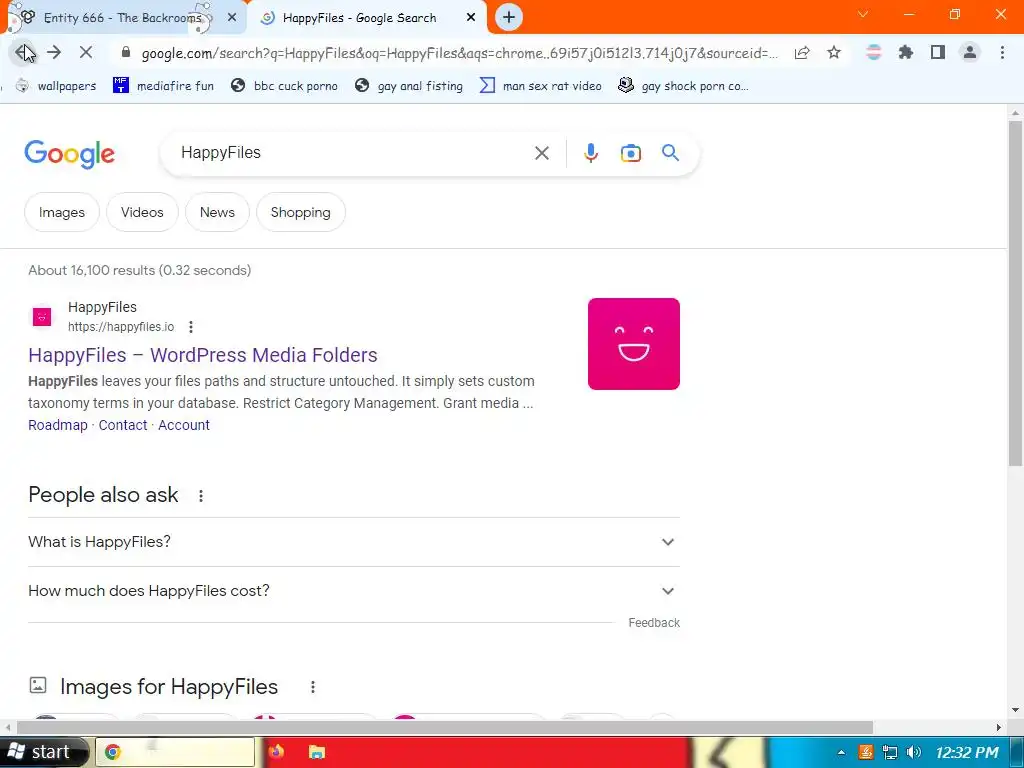Click the HappyFiles favicon in the result

pos(42,317)
